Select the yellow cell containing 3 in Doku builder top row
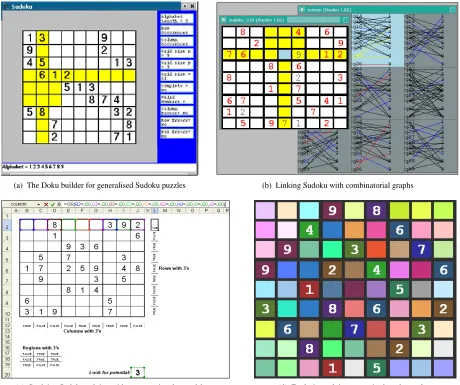This screenshot has width=460, height=385. pos(42,37)
